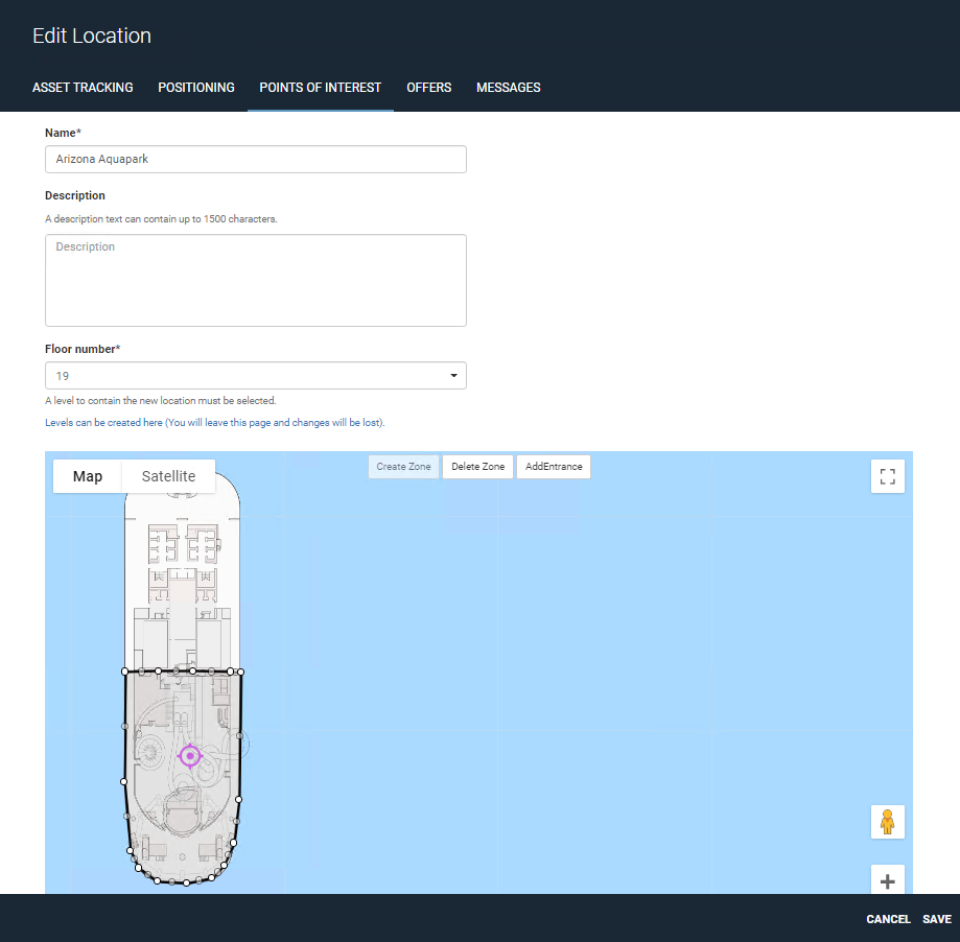Cancel editing the location
The height and width of the screenshot is (942, 960).
tap(888, 919)
